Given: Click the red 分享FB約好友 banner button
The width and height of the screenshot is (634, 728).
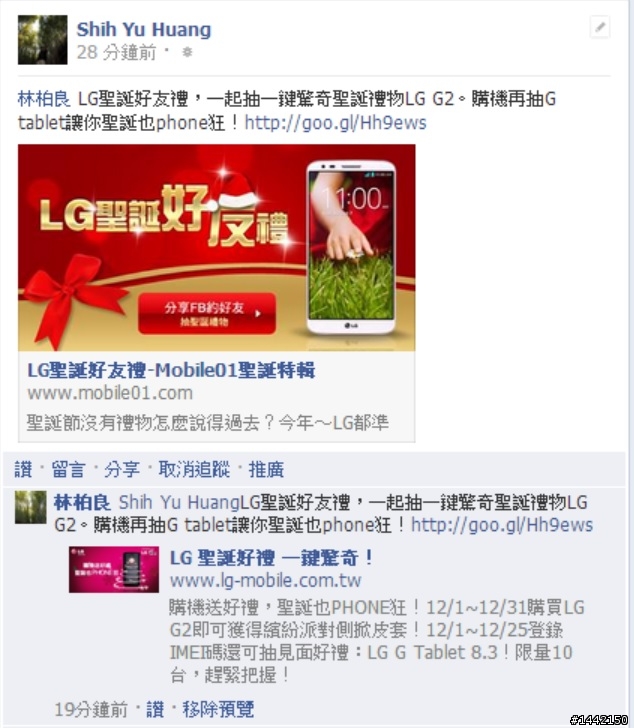Looking at the screenshot, I should (x=207, y=313).
